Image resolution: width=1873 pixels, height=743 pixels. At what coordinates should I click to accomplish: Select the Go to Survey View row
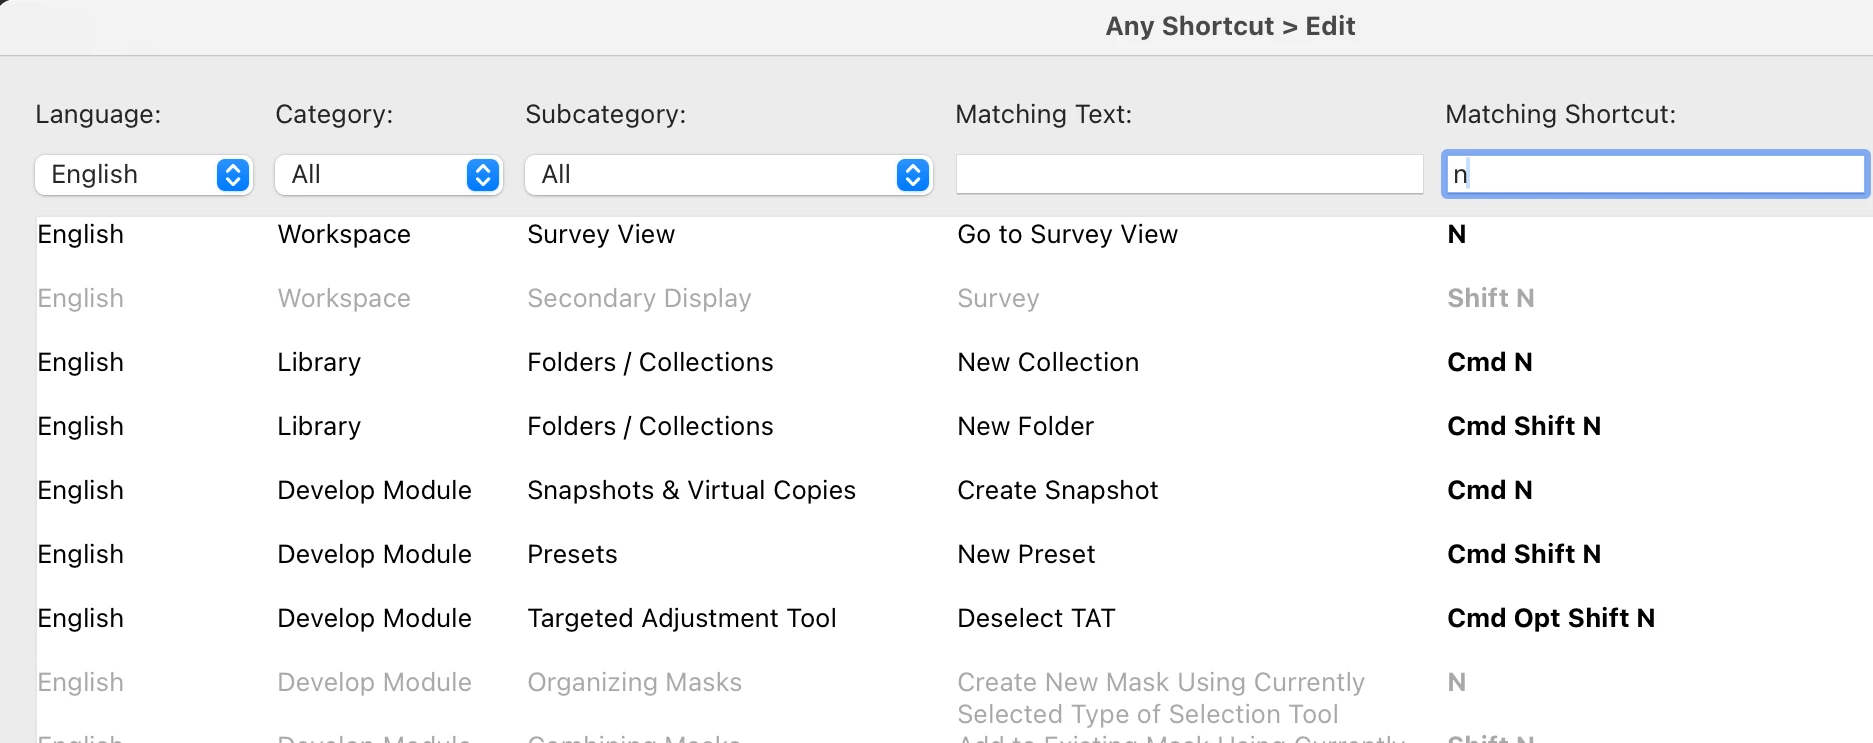[1067, 235]
